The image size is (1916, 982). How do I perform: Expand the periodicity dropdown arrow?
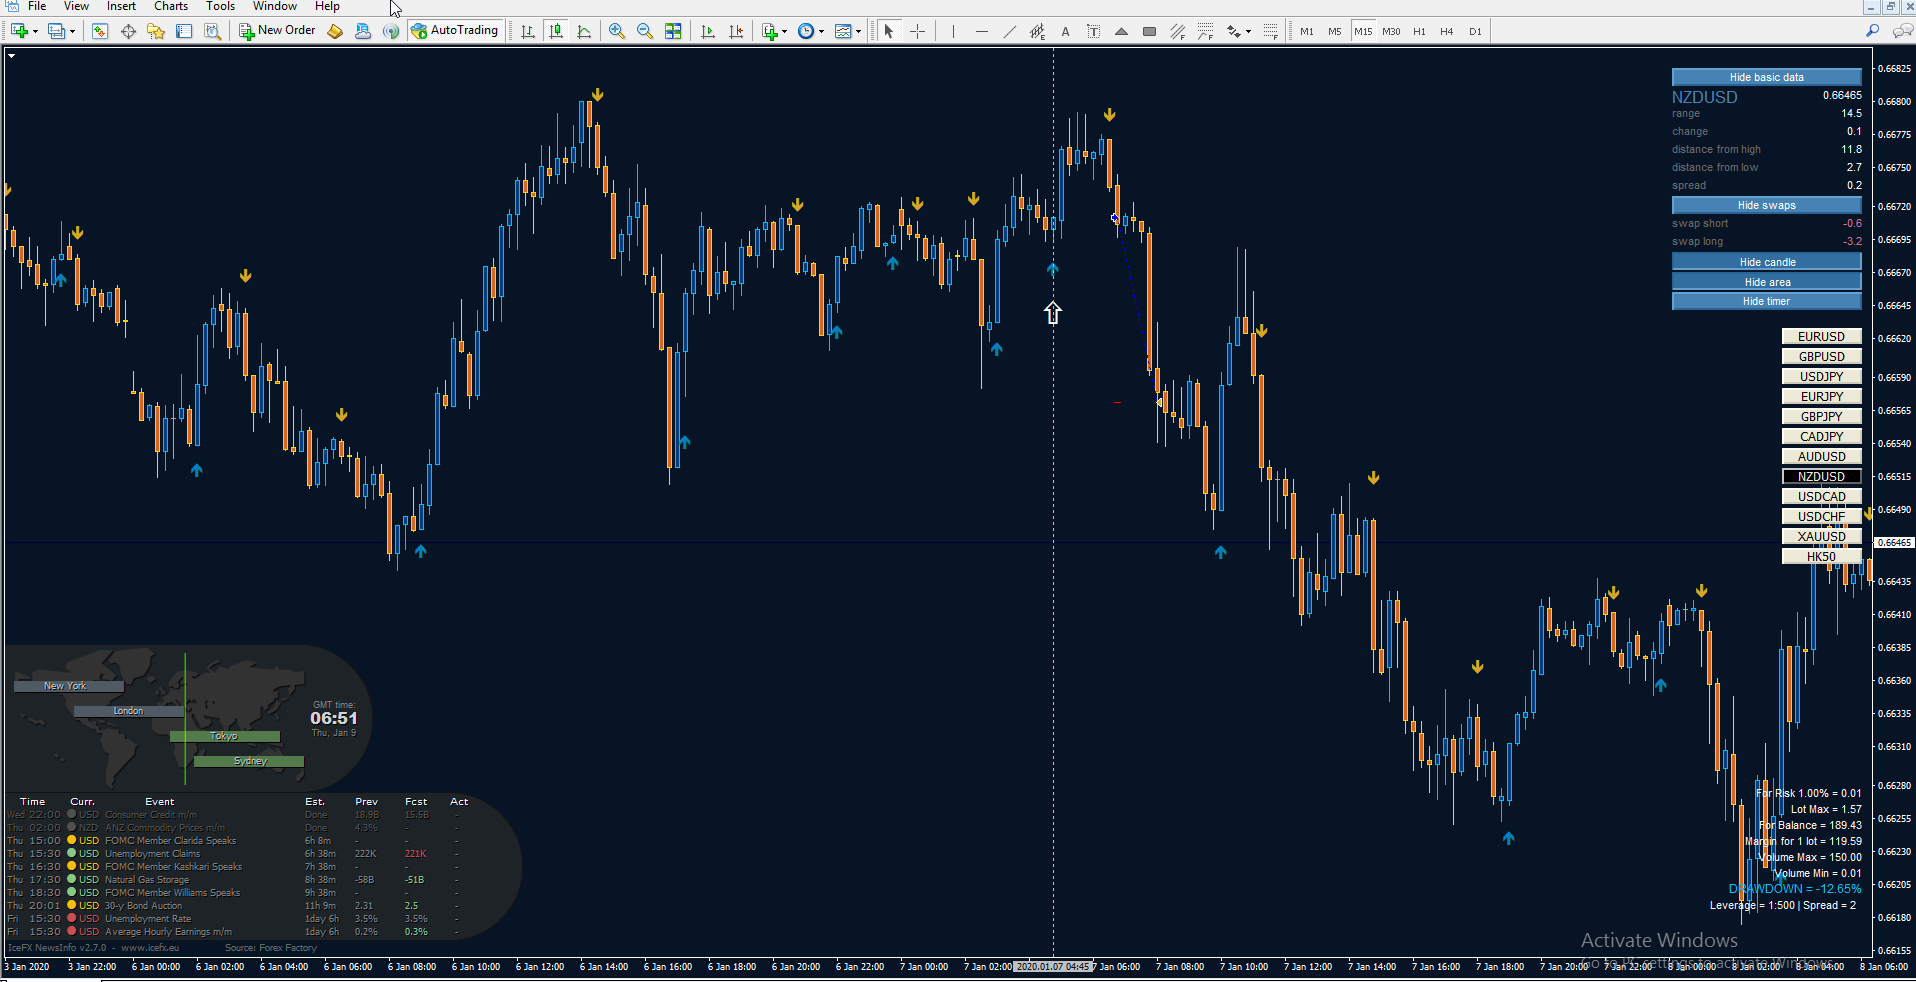pyautogui.click(x=821, y=31)
